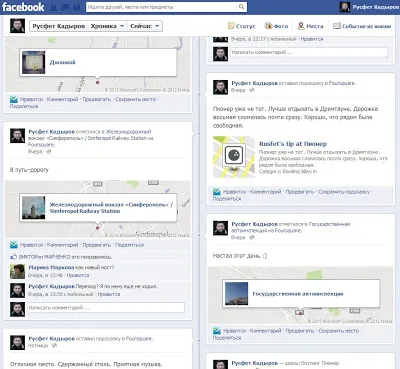The width and height of the screenshot is (400, 369).
Task: Click Сохранить место under автоинспекция map
Action: (339, 331)
